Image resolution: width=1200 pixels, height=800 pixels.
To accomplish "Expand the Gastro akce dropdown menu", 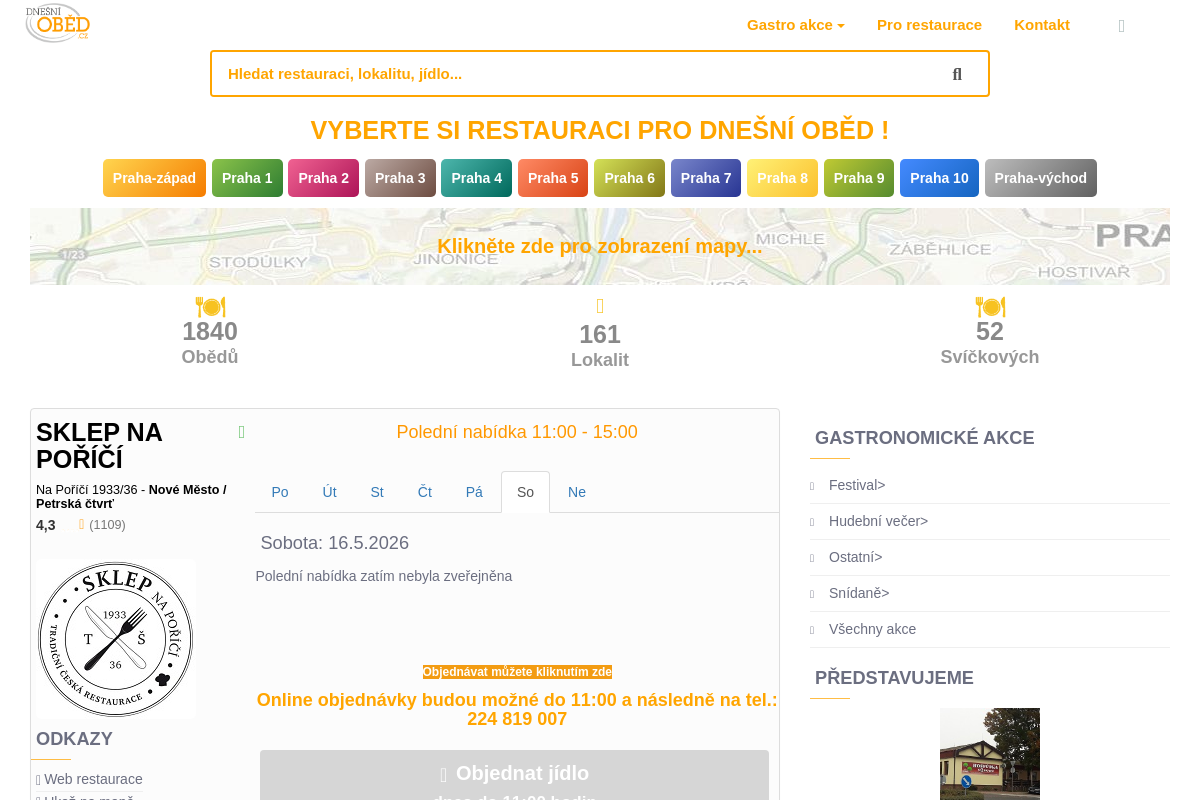I will point(796,25).
